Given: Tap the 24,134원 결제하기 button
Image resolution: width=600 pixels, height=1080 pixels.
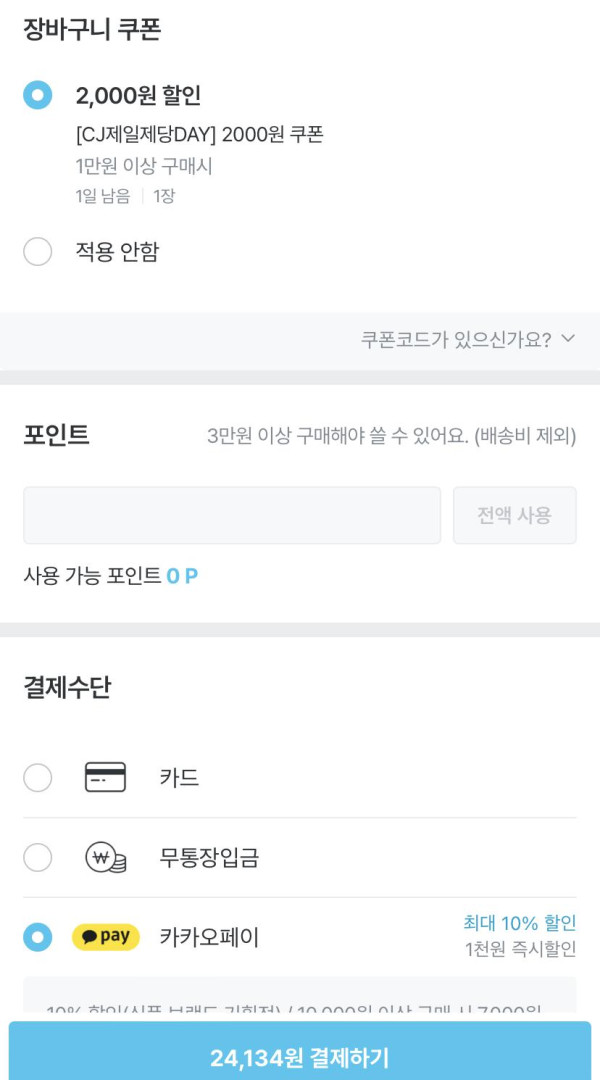Looking at the screenshot, I should (x=300, y=1057).
